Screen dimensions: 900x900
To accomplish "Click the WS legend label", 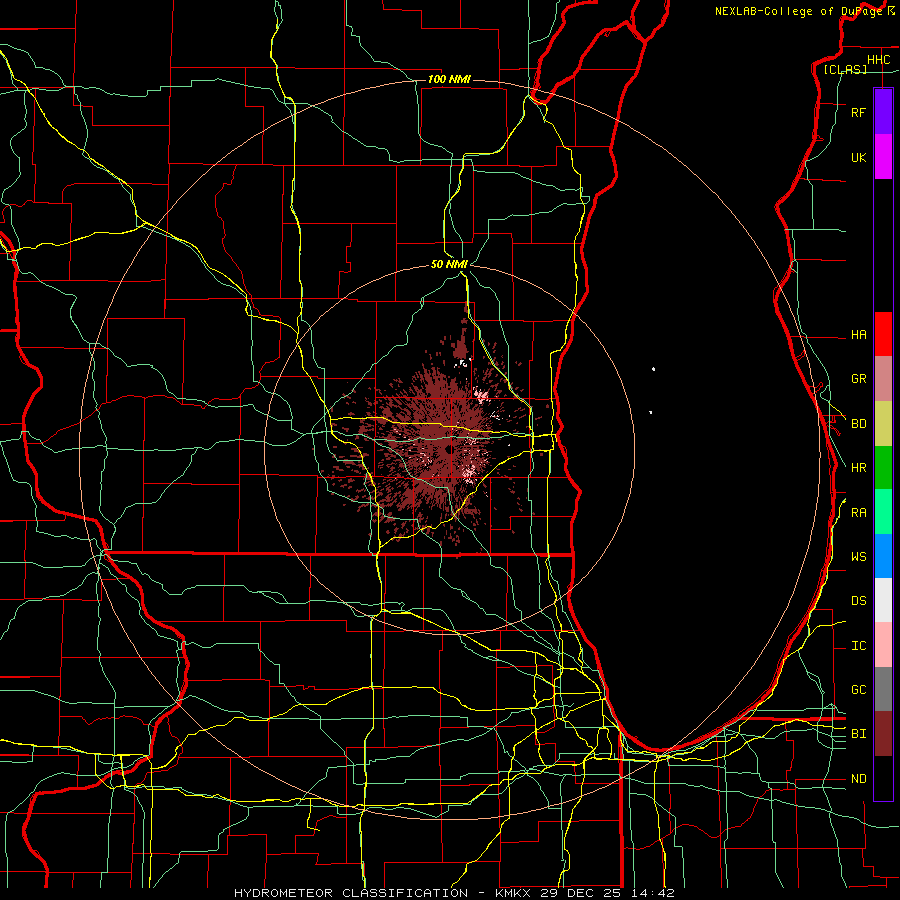I will [859, 556].
